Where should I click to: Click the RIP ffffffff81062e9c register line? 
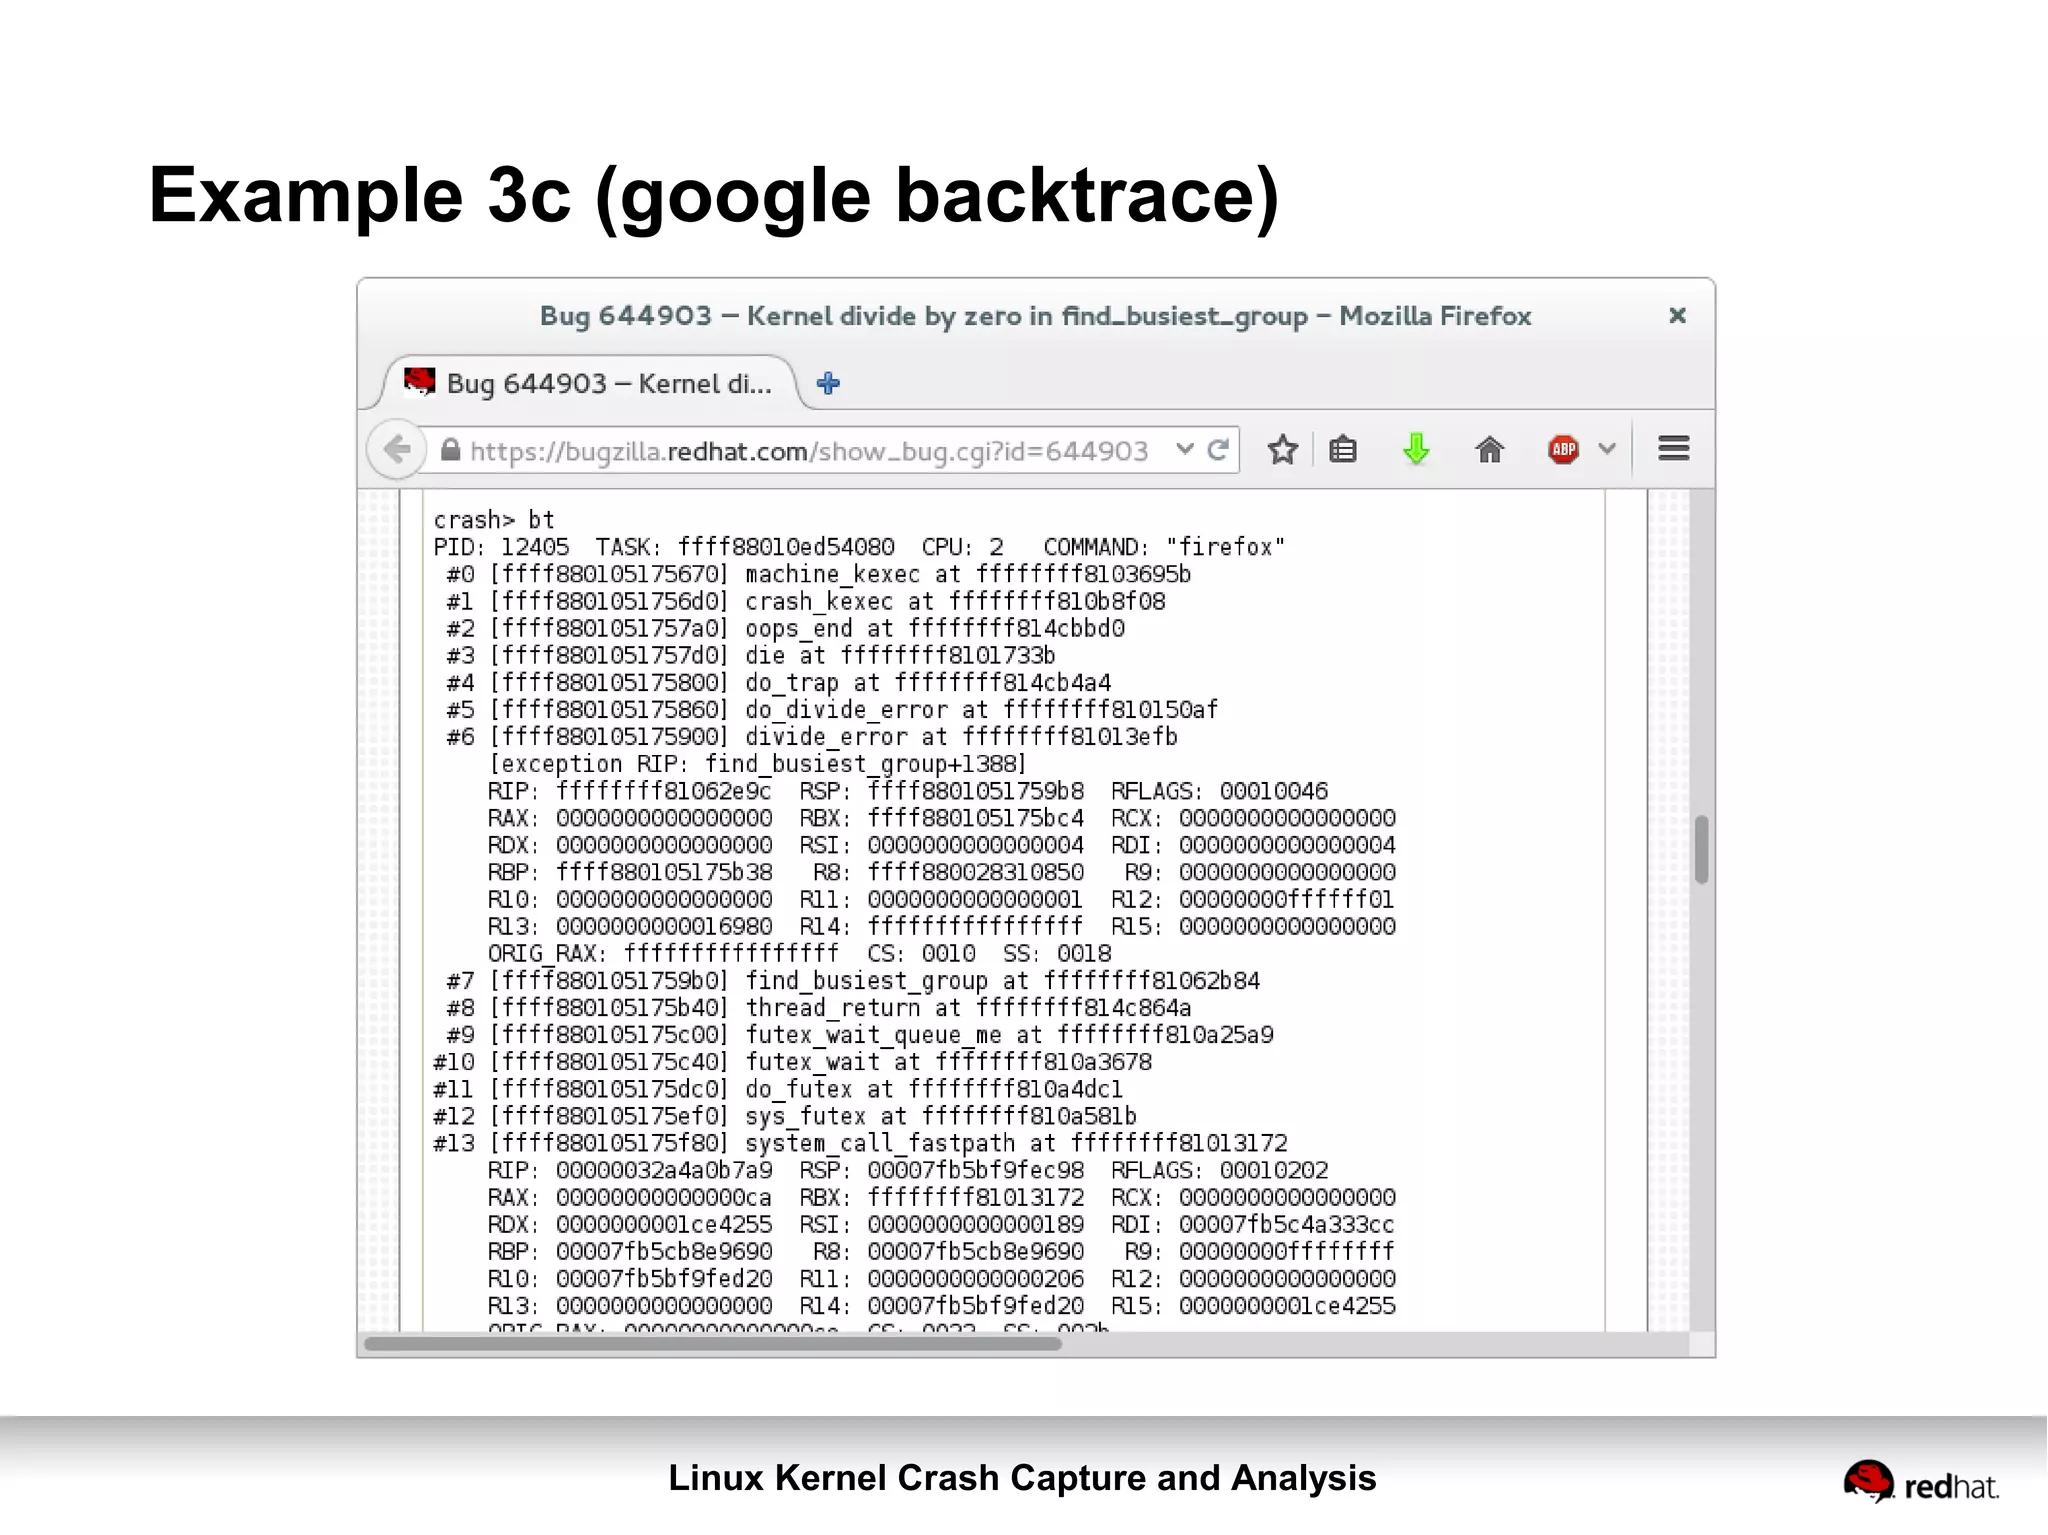(x=908, y=791)
